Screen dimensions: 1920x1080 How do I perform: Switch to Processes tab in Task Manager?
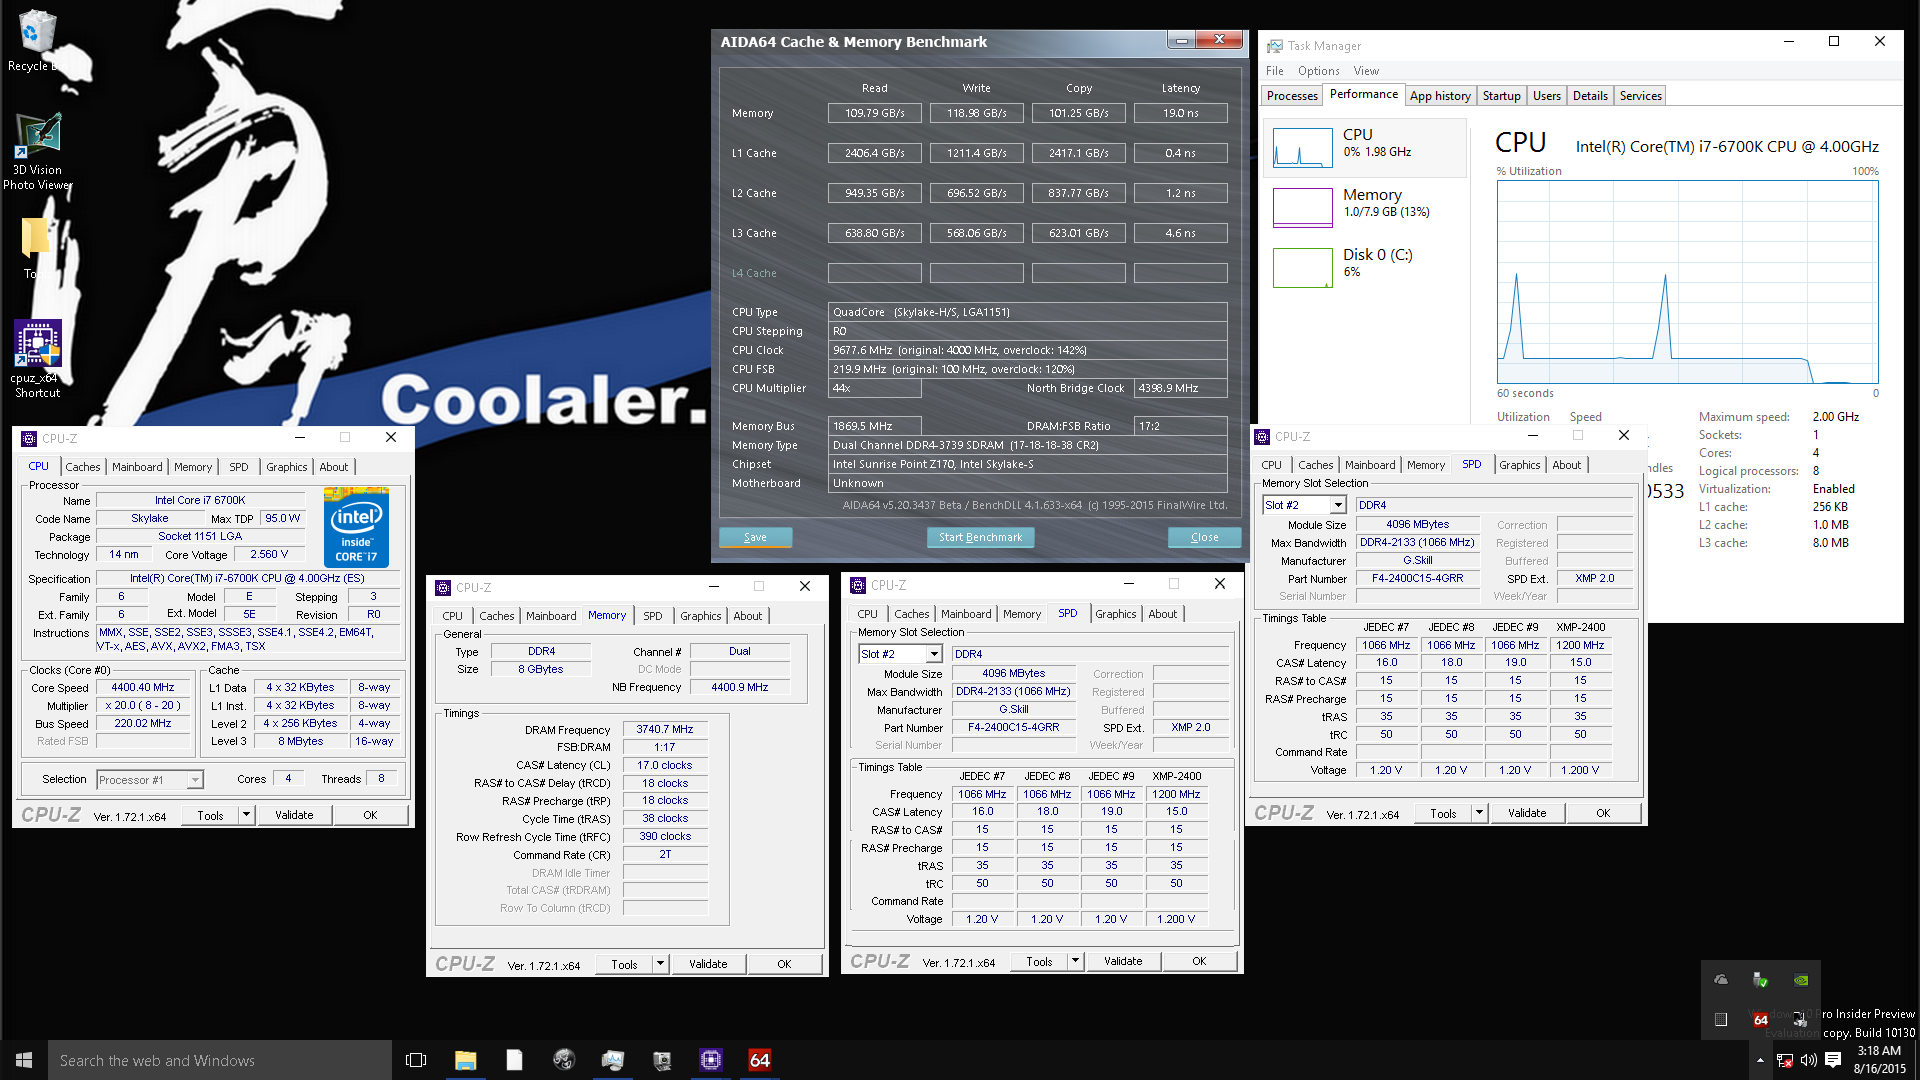click(x=1292, y=96)
